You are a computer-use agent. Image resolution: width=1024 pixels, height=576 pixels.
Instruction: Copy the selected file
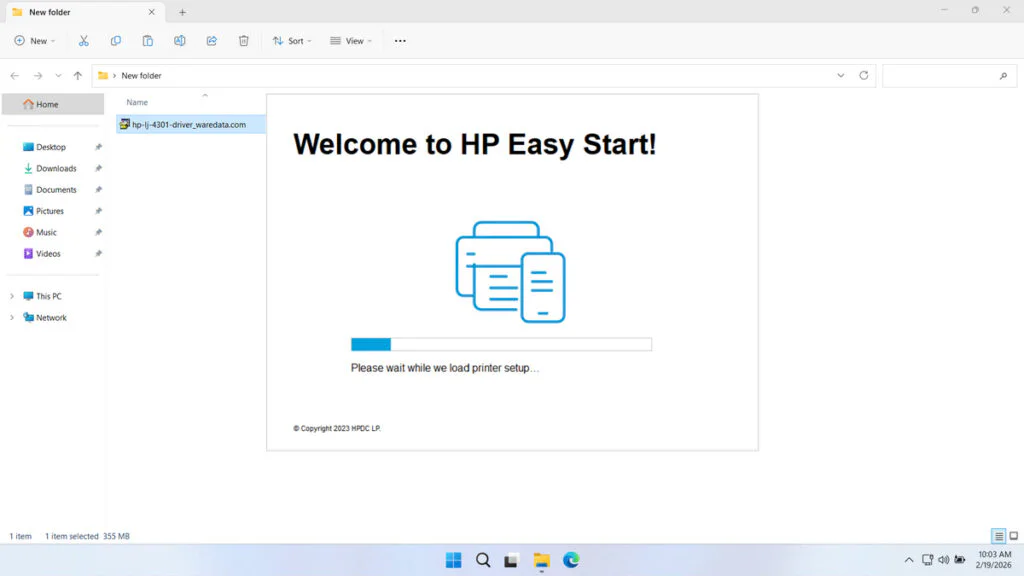point(116,40)
